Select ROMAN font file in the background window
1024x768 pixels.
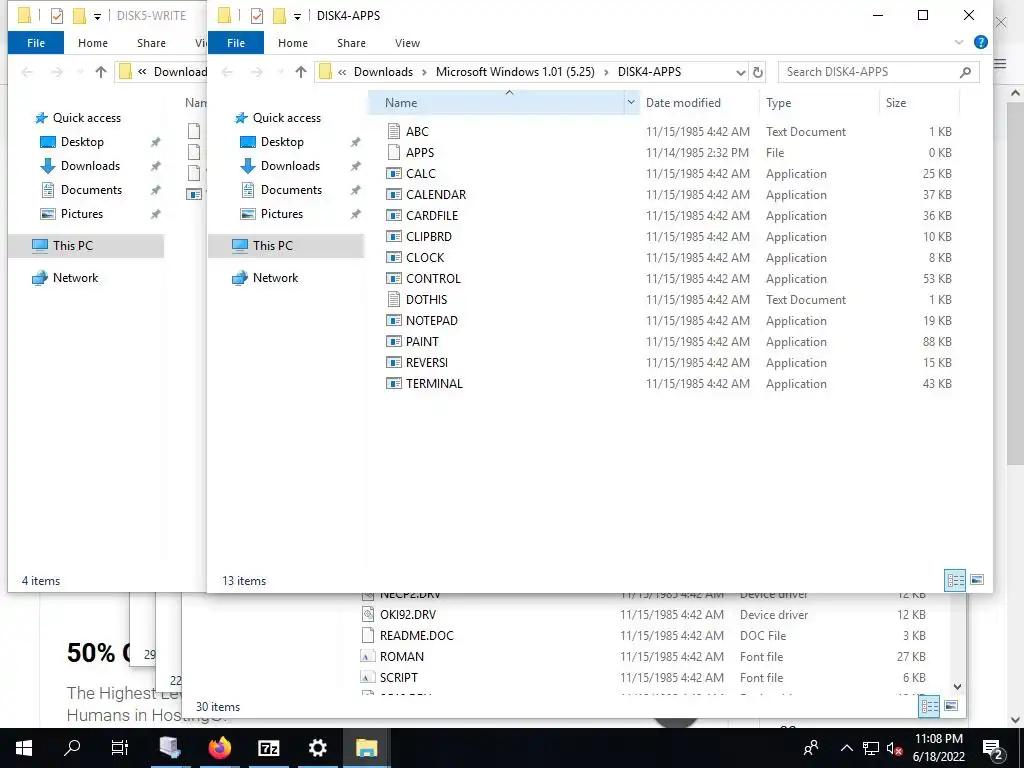click(402, 656)
